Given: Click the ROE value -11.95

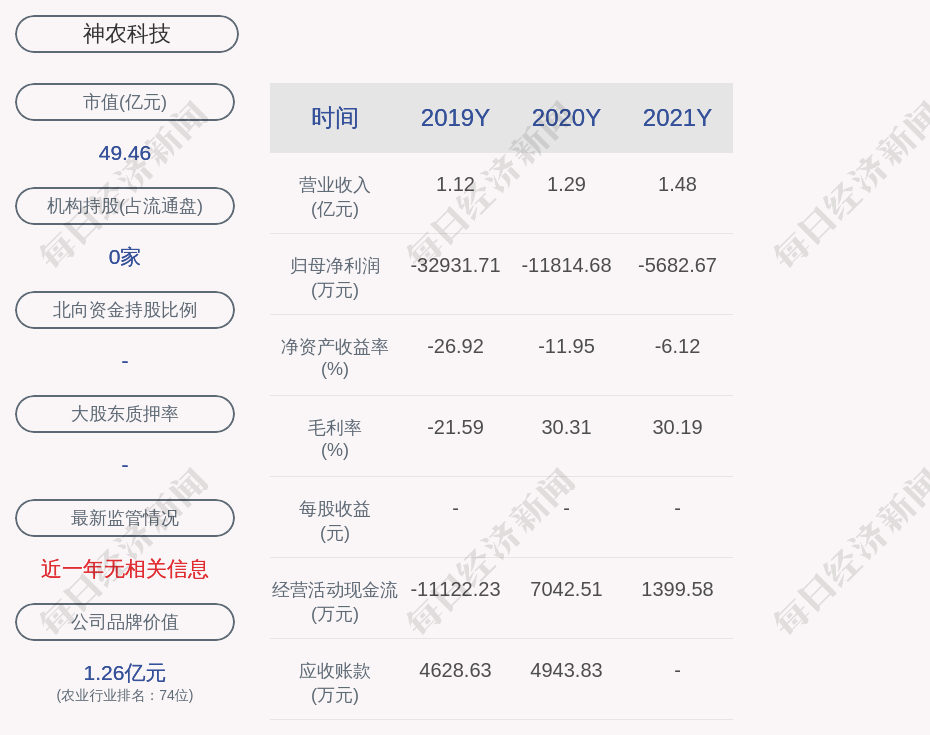Looking at the screenshot, I should tap(566, 346).
